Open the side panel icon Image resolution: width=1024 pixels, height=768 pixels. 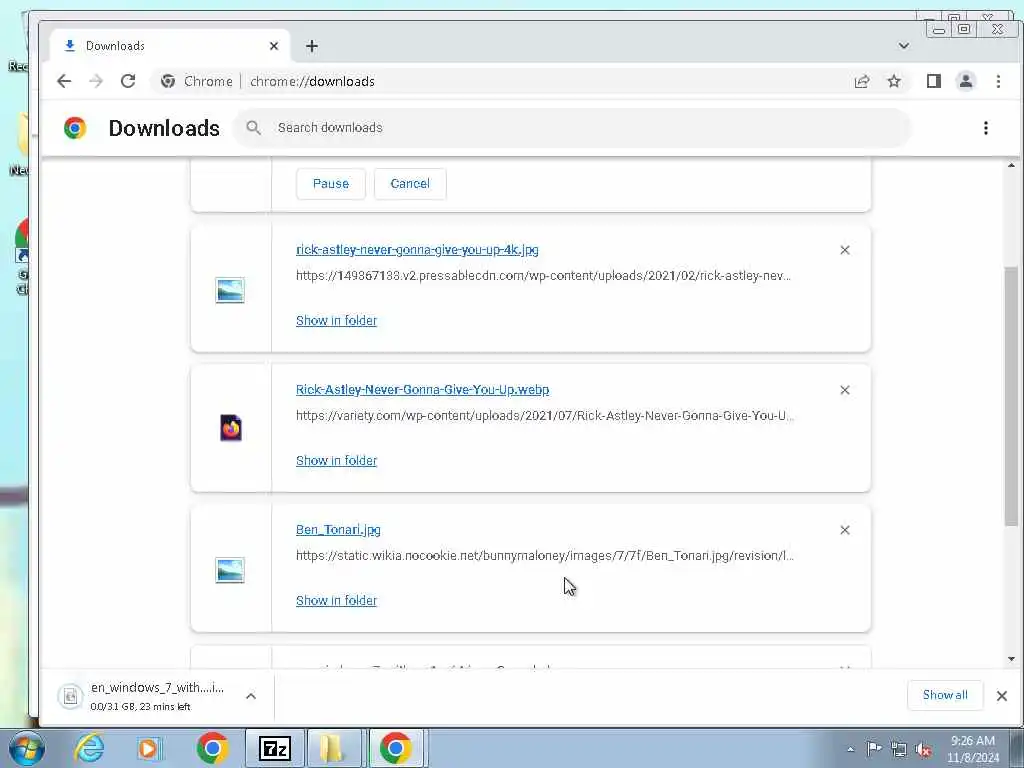(x=933, y=81)
